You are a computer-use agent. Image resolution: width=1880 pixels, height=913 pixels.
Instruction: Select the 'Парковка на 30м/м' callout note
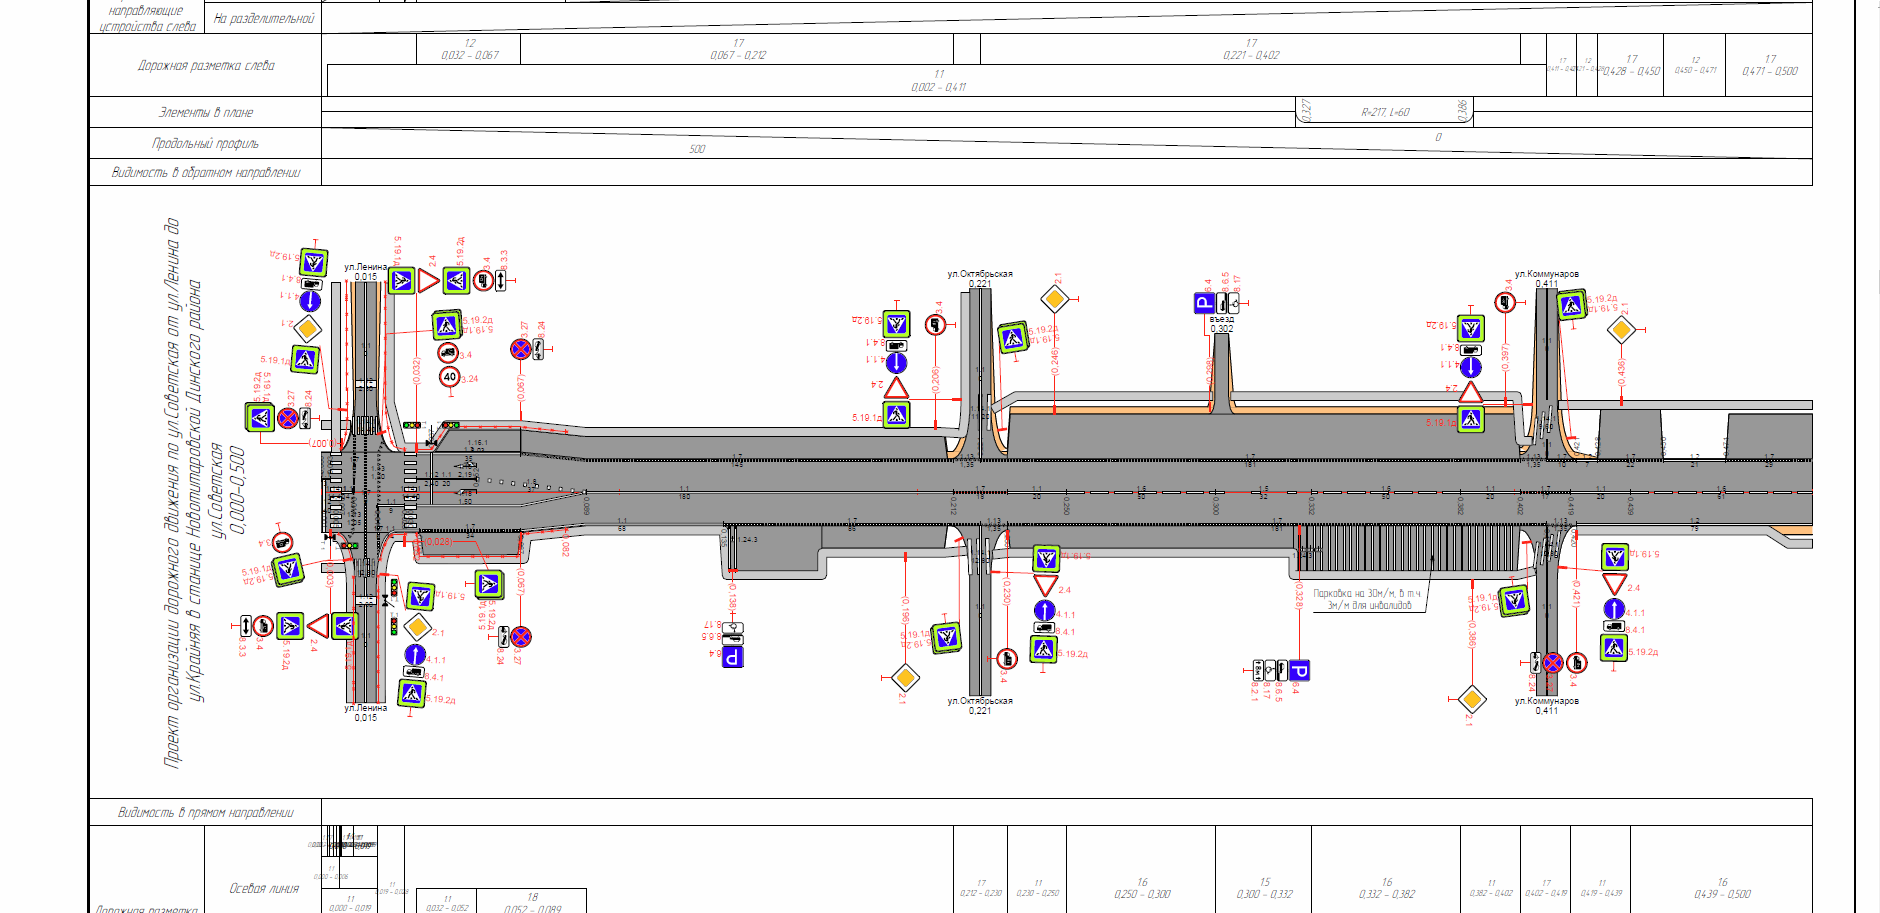(x=1367, y=599)
